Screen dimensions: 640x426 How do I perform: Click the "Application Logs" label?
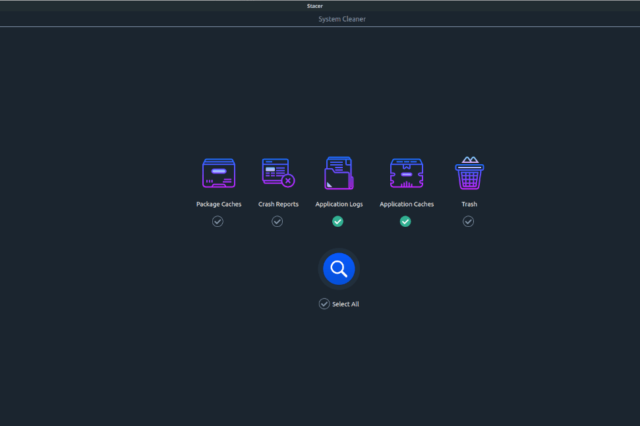click(x=338, y=204)
